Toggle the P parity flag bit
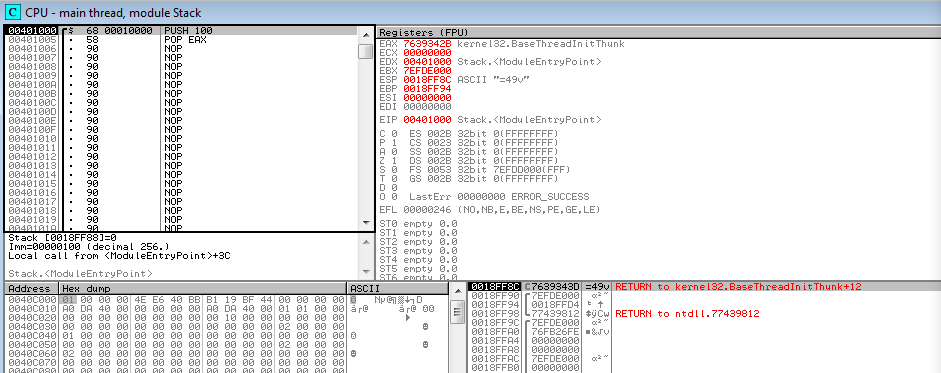 pos(394,142)
